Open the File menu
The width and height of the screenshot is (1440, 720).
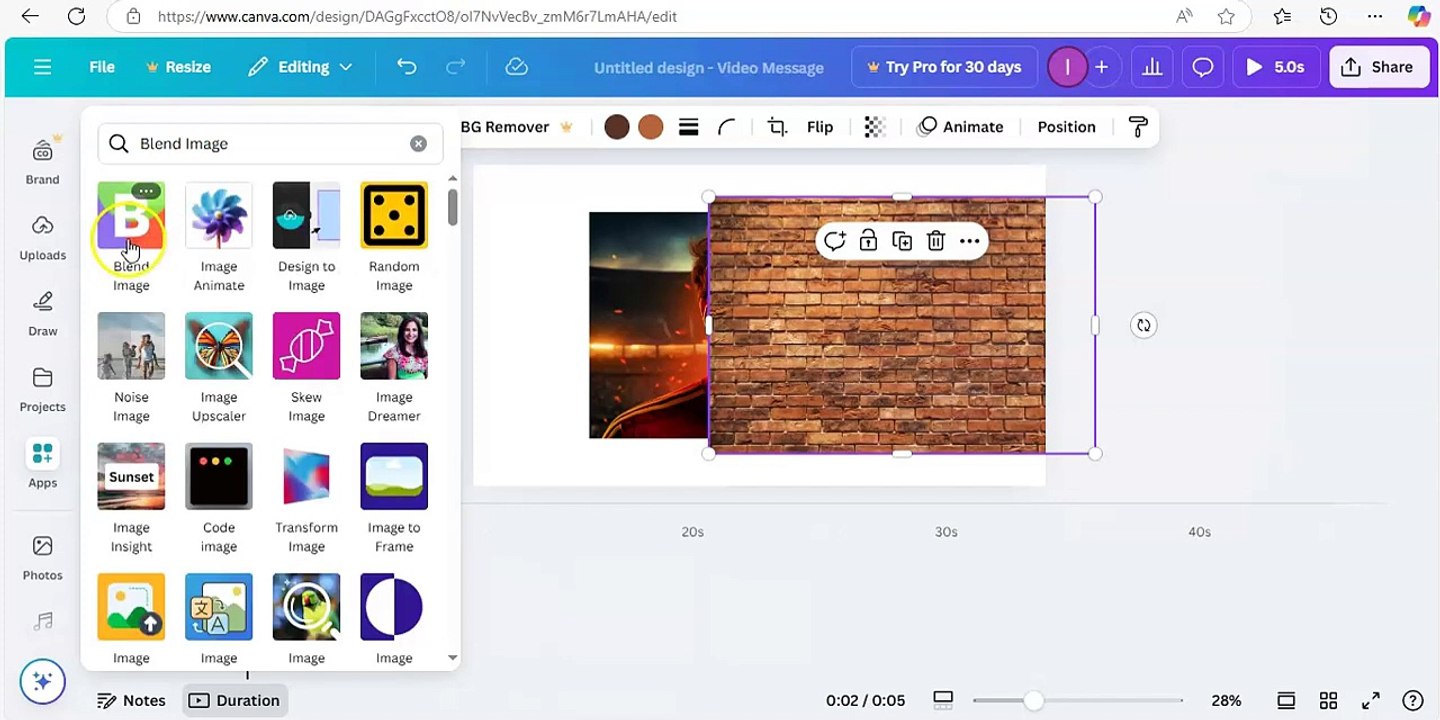(x=102, y=67)
